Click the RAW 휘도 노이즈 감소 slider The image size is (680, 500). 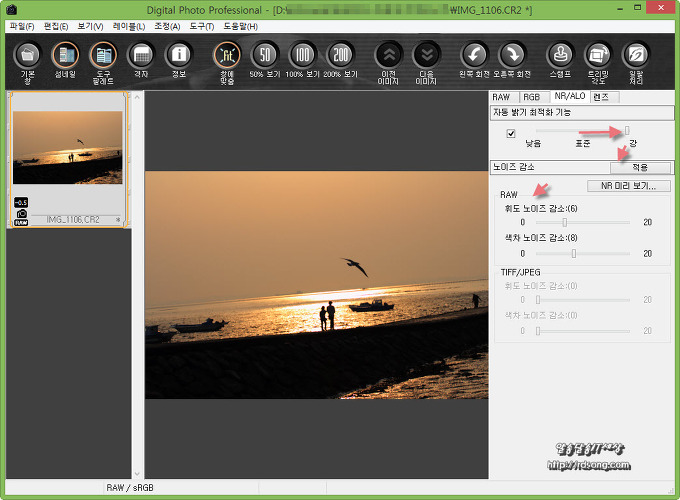coord(565,222)
